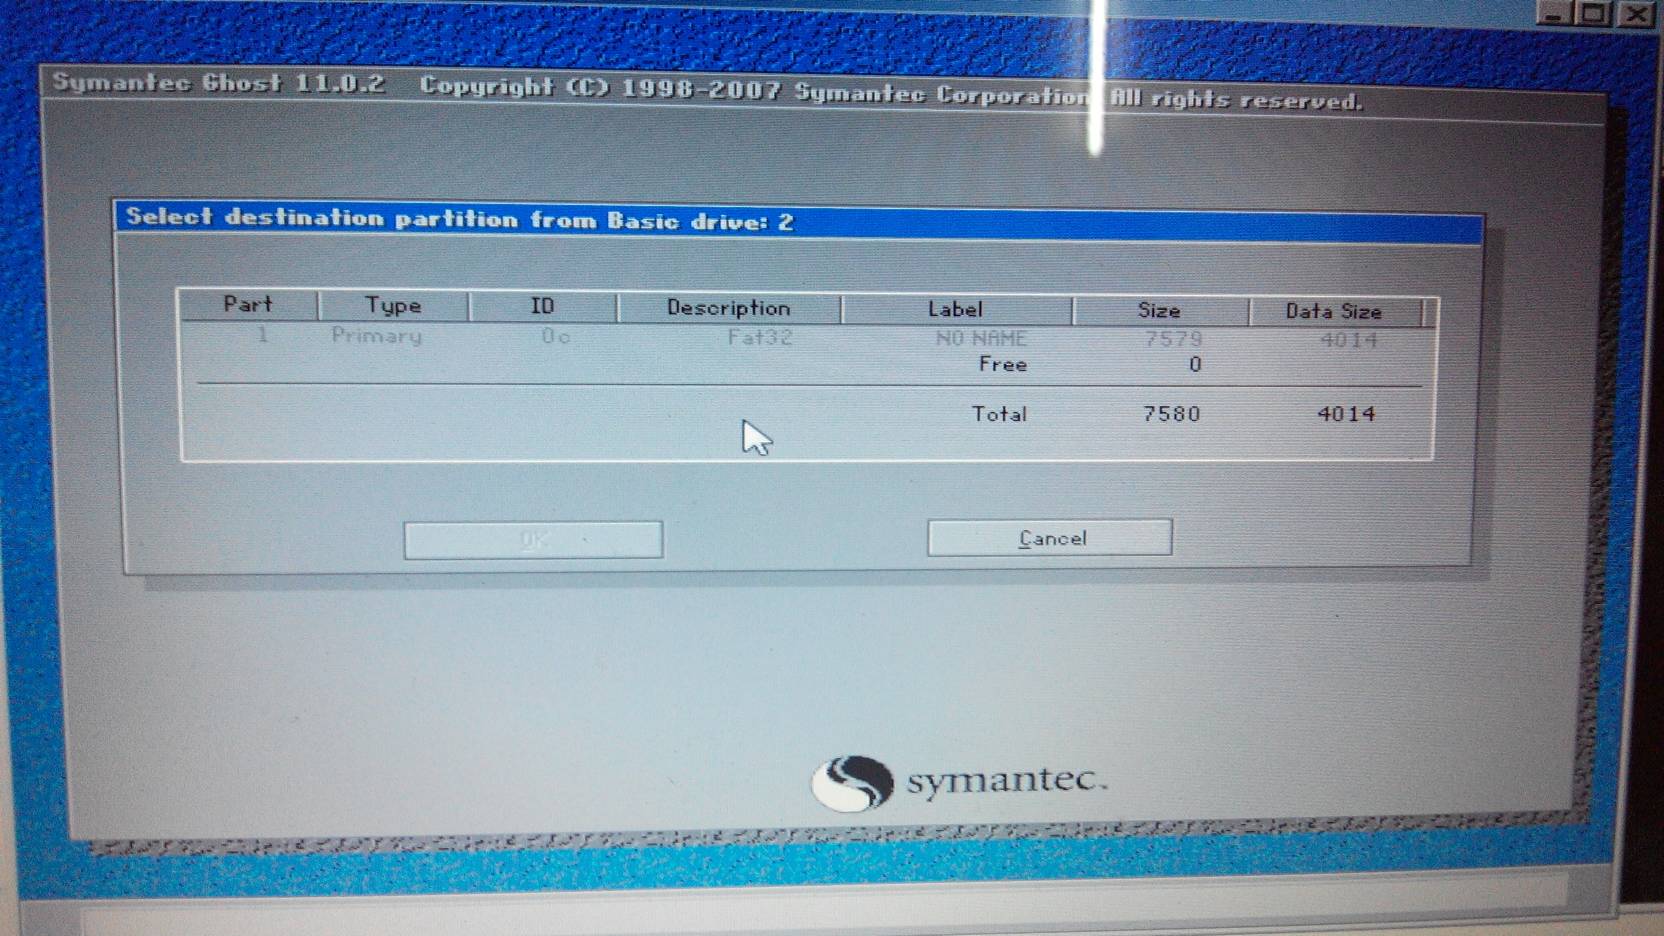Viewport: 1664px width, 936px height.
Task: Maximize the outer window
Action: [1594, 13]
